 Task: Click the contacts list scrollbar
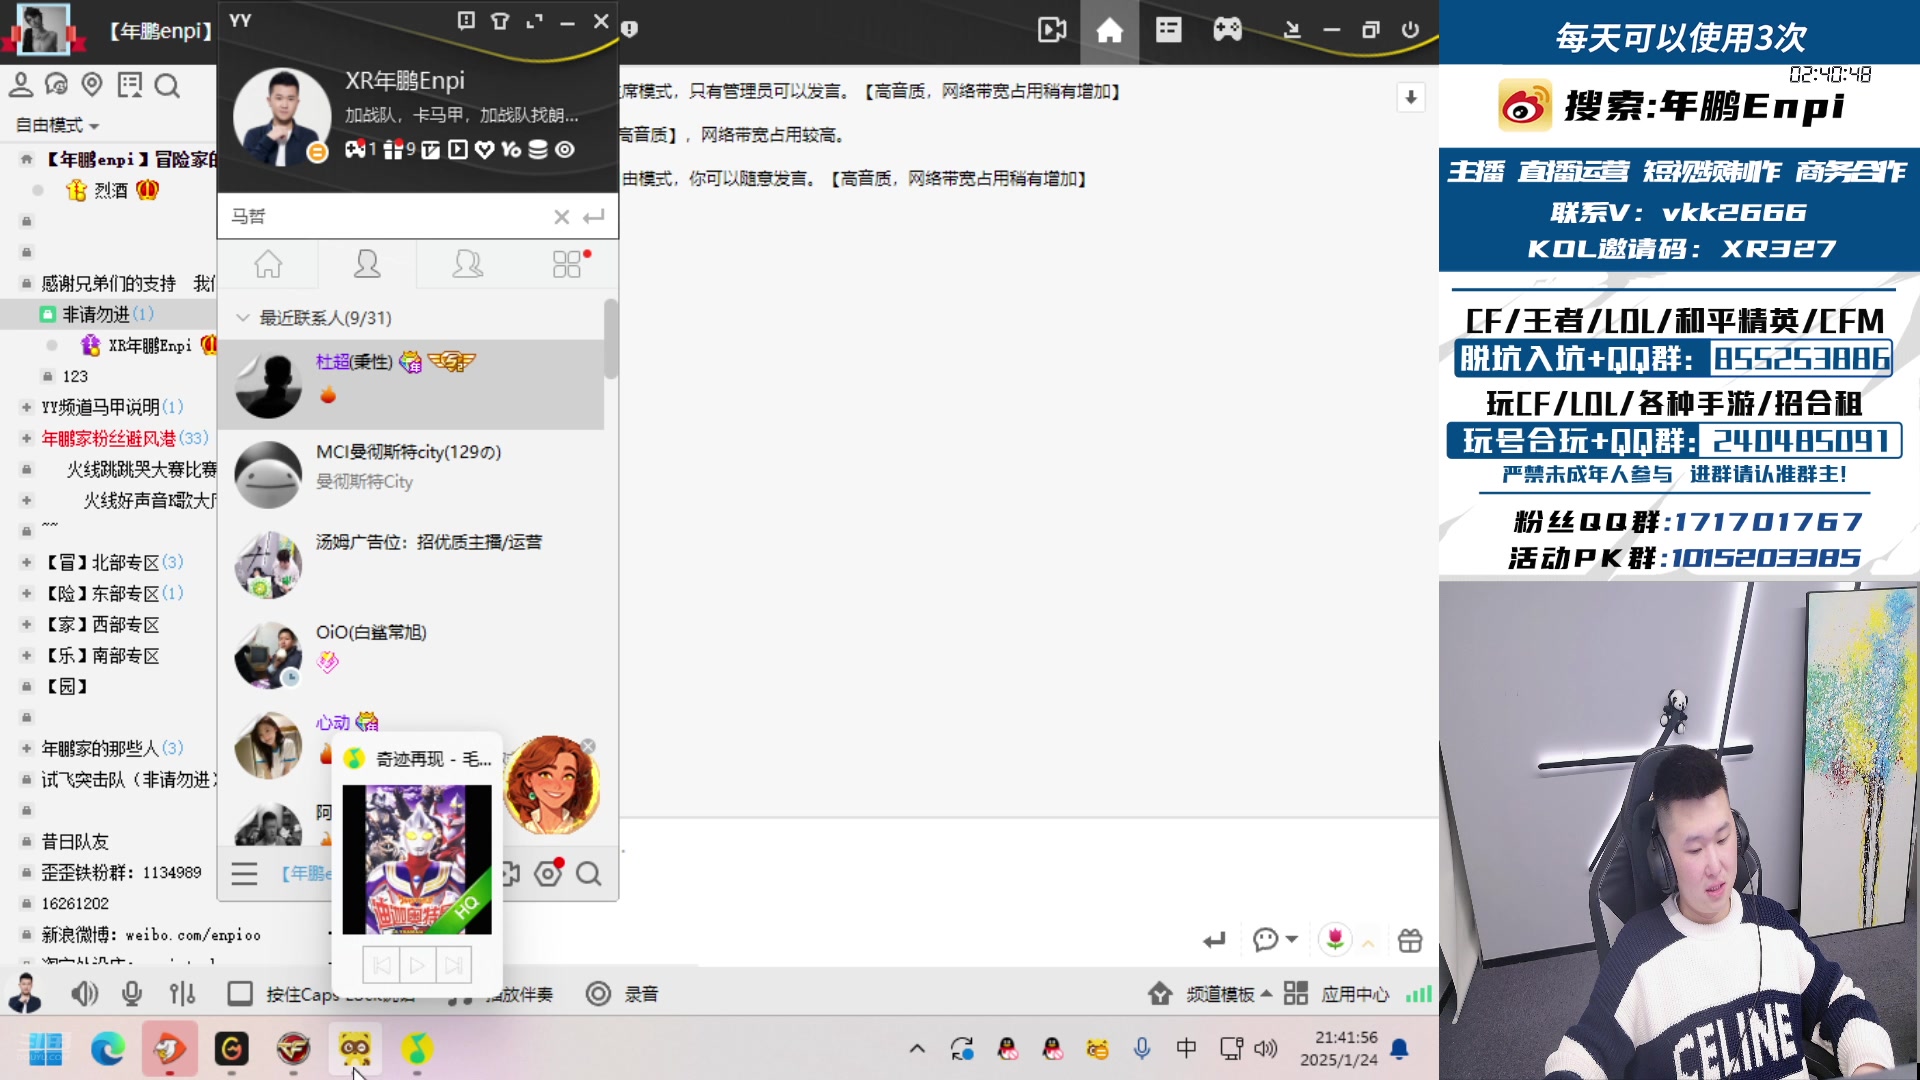[x=610, y=340]
